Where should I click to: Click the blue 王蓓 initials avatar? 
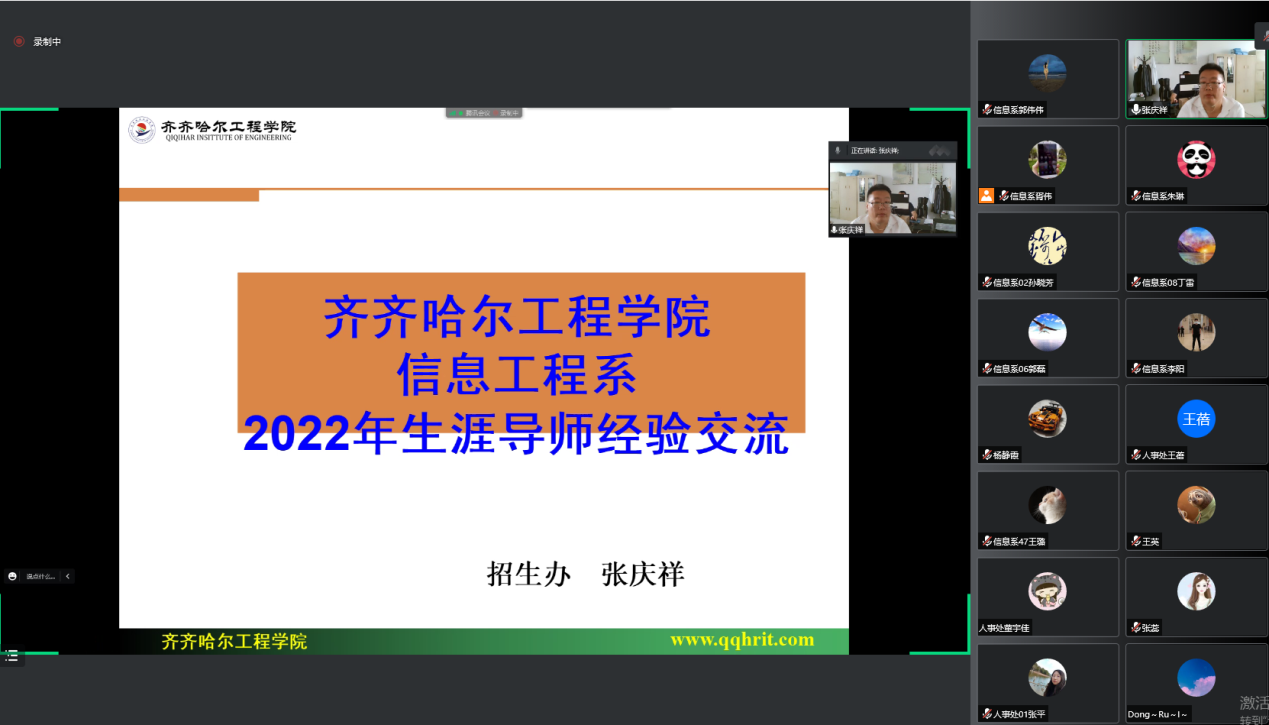[x=1195, y=419]
